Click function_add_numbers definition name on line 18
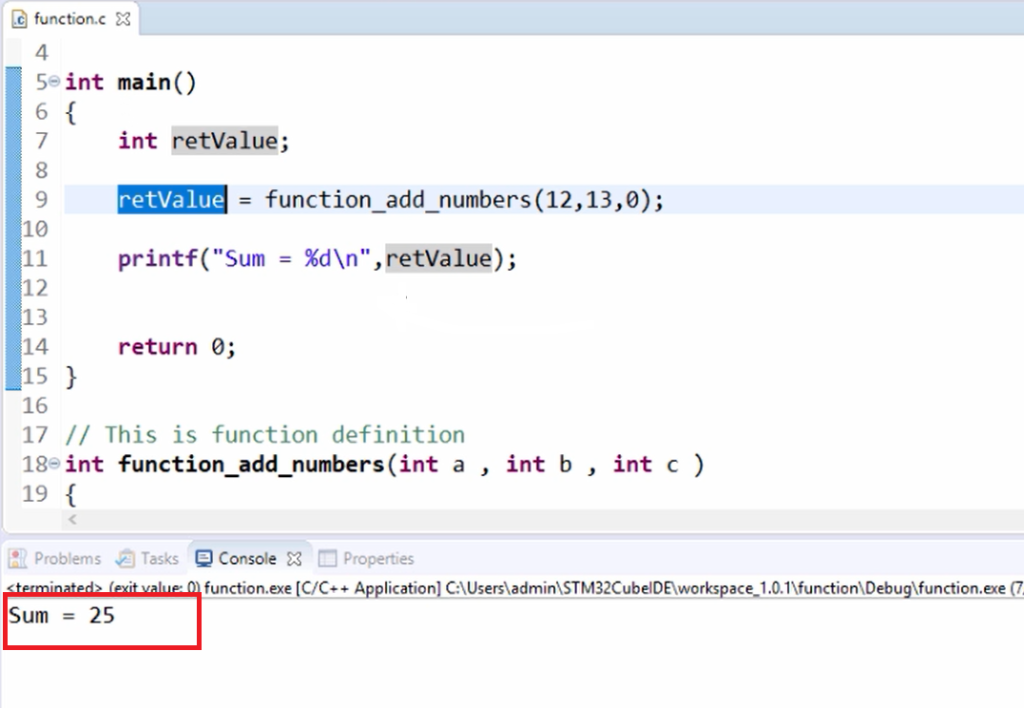This screenshot has width=1024, height=708. click(251, 464)
